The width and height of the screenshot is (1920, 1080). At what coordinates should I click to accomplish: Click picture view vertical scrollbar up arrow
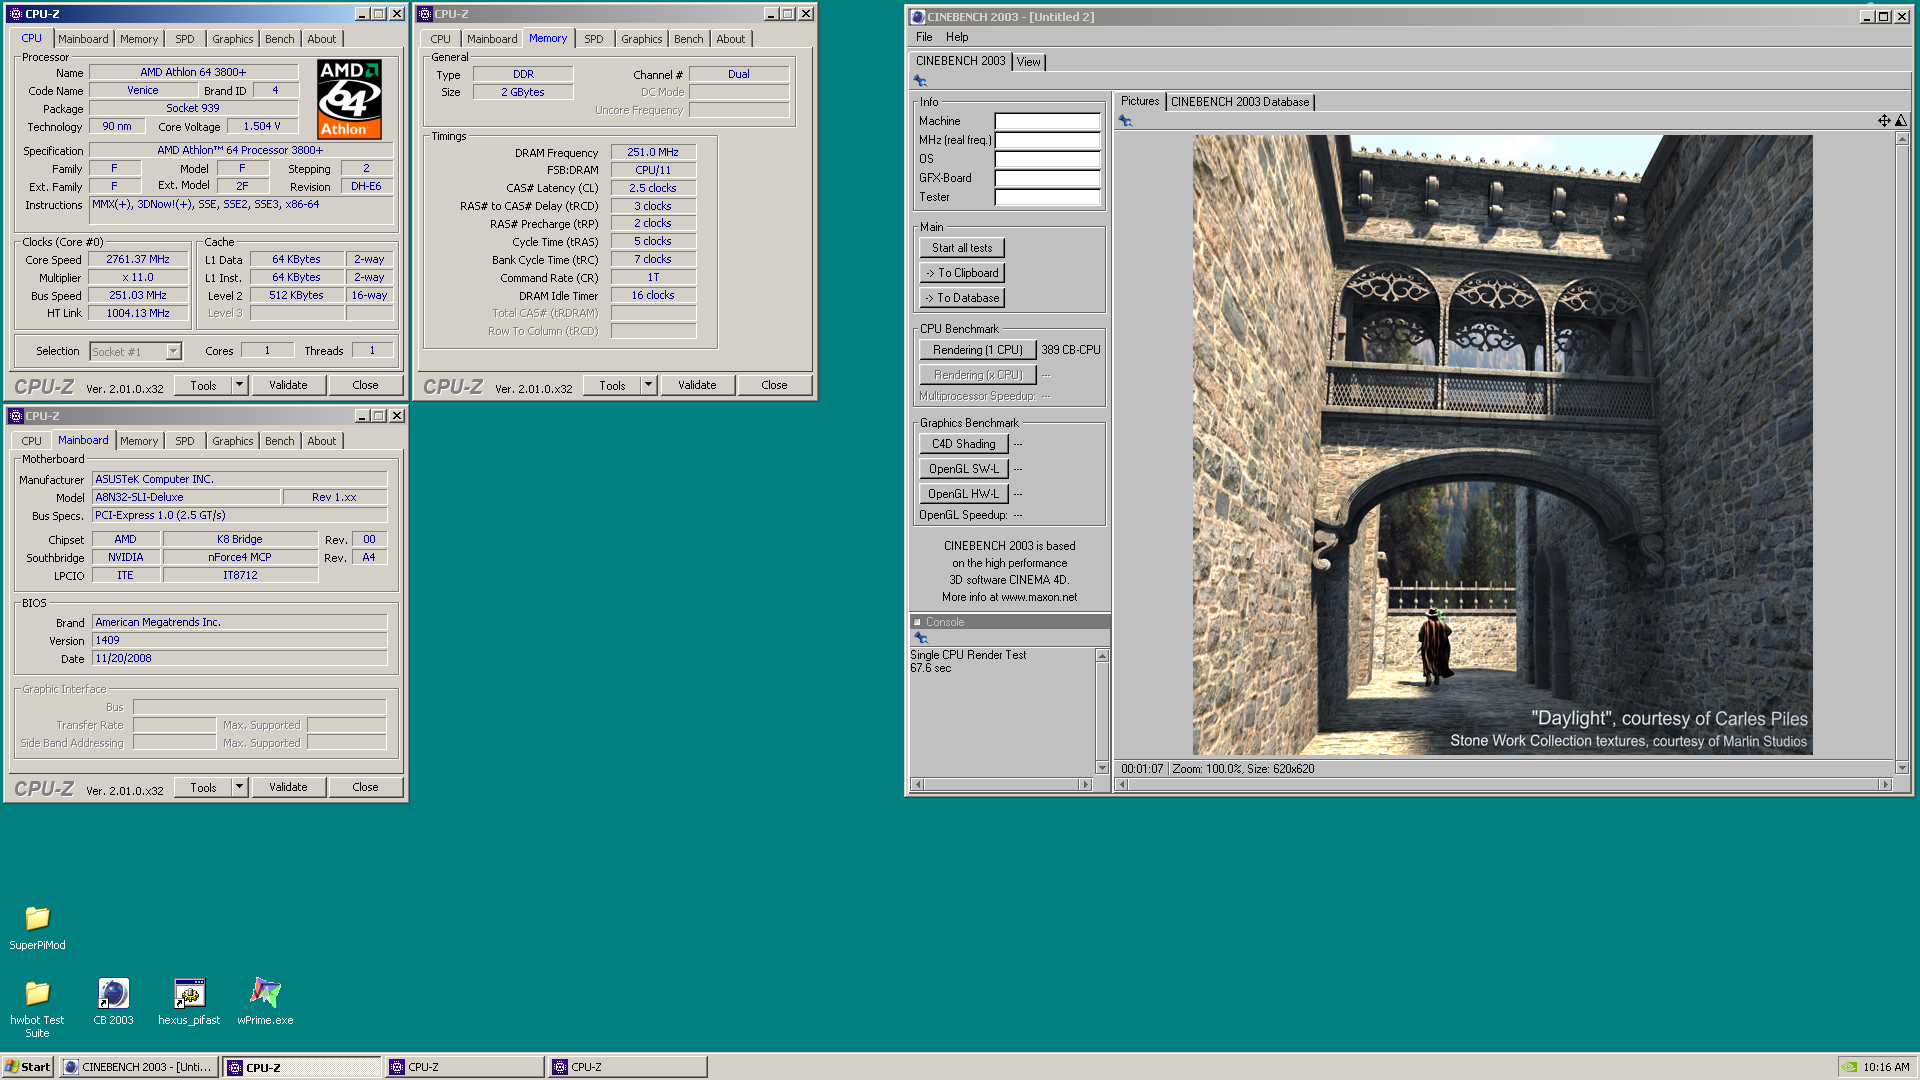(1902, 139)
